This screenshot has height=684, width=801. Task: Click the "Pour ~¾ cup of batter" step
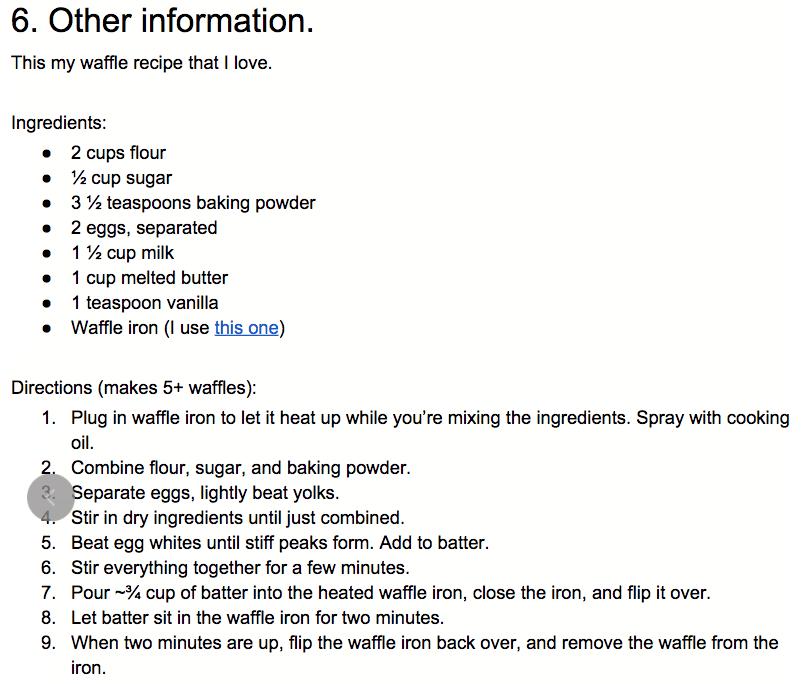[x=390, y=593]
